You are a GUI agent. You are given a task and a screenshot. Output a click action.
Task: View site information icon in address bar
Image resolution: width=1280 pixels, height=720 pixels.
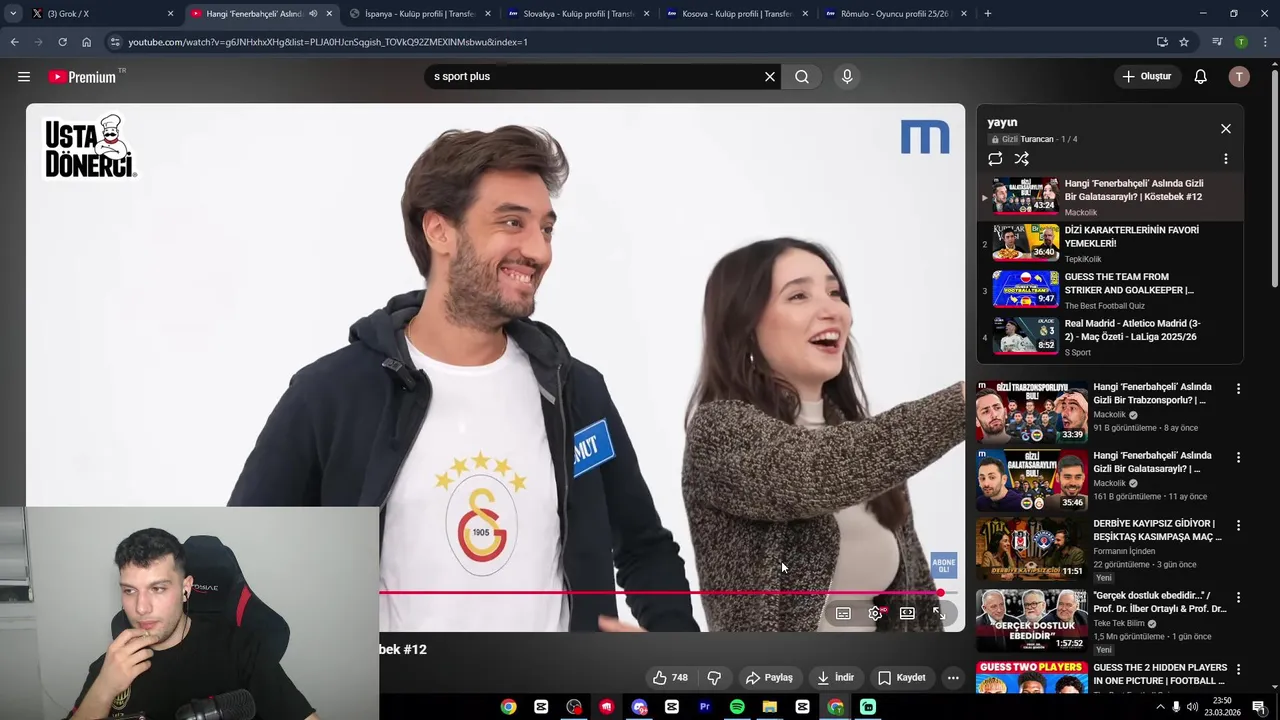pyautogui.click(x=115, y=42)
